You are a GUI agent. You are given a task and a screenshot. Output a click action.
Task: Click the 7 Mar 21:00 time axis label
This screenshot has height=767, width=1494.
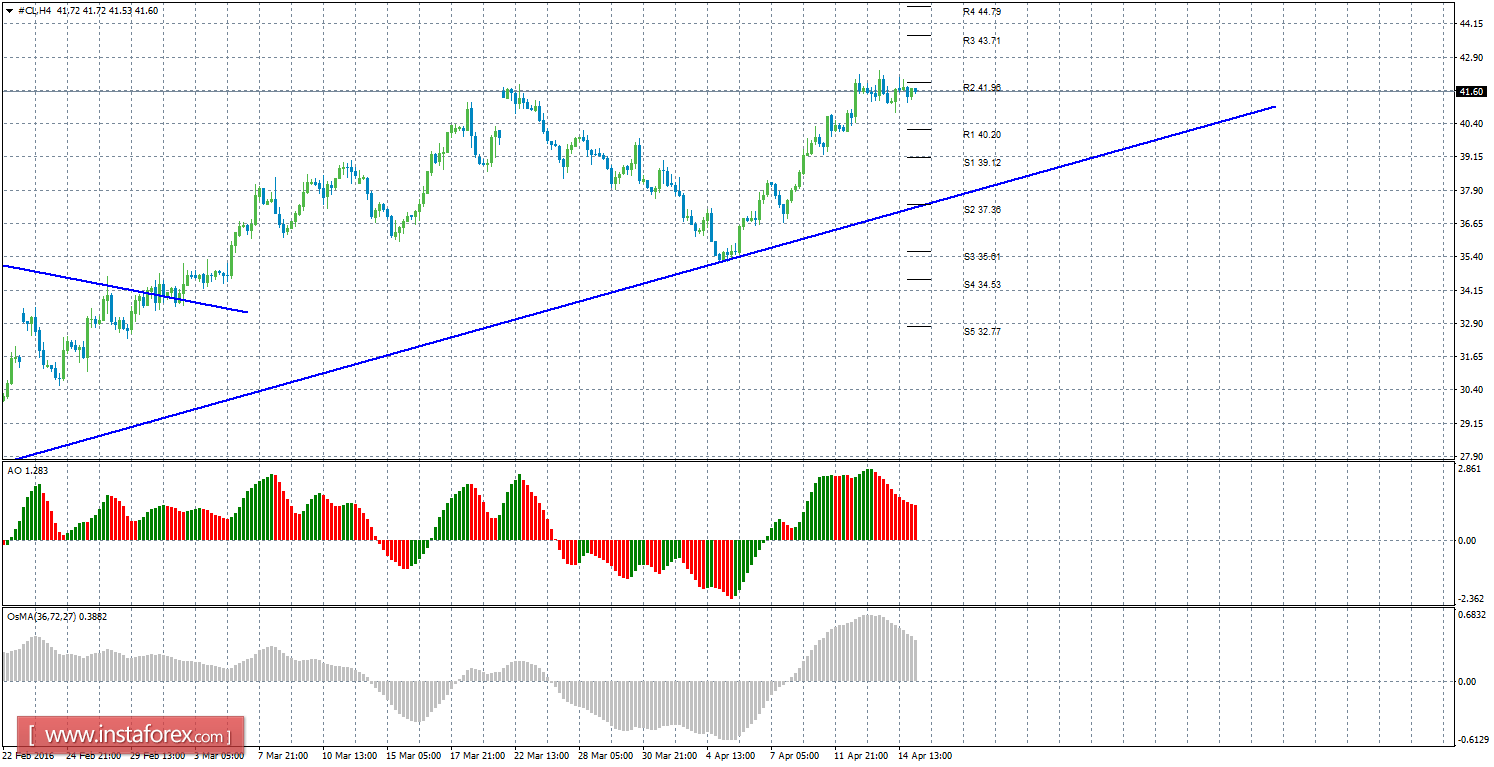pyautogui.click(x=283, y=756)
